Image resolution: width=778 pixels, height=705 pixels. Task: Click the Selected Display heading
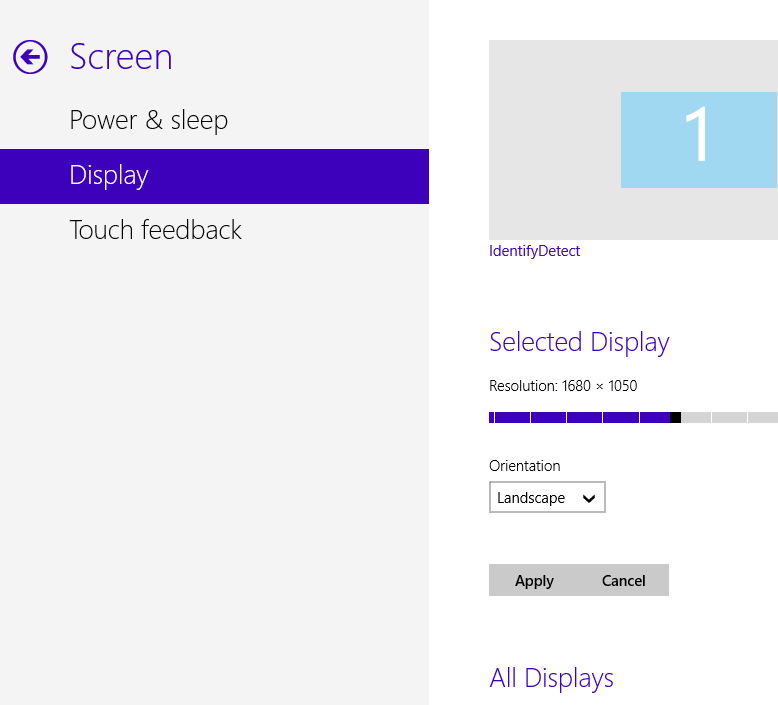(579, 342)
